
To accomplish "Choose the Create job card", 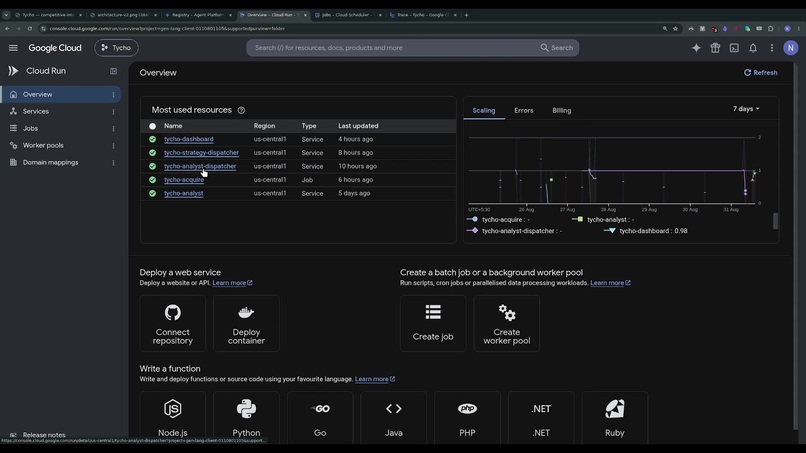I will click(433, 323).
